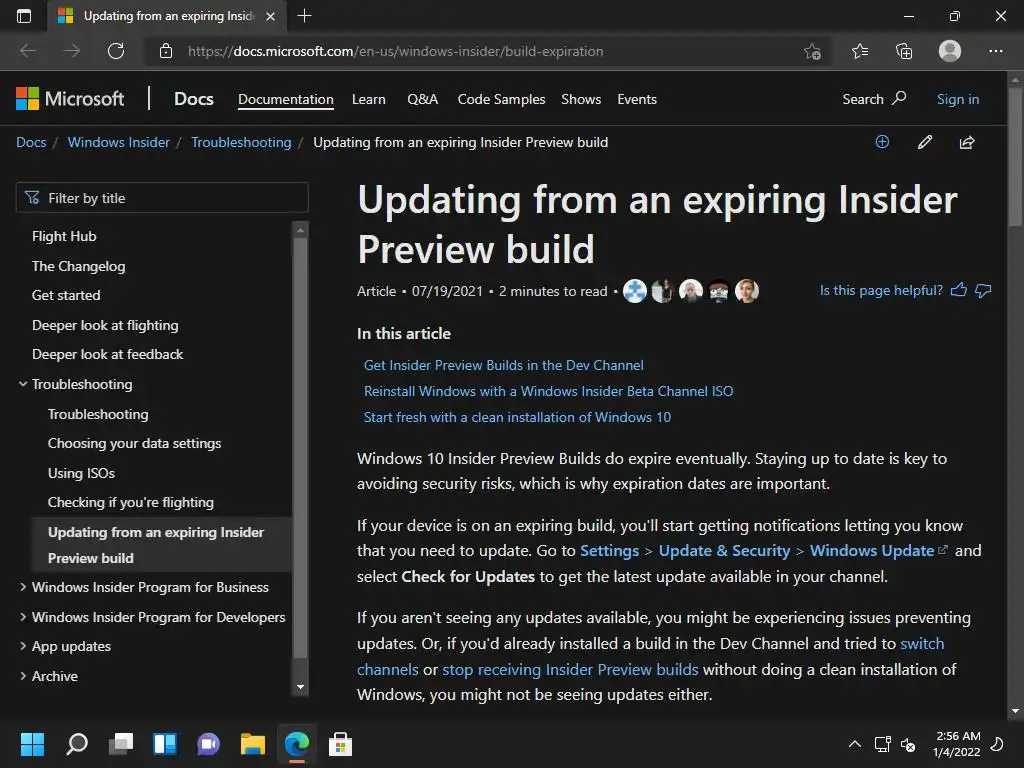Click the Microsoft logo
1024x768 pixels.
click(70, 99)
